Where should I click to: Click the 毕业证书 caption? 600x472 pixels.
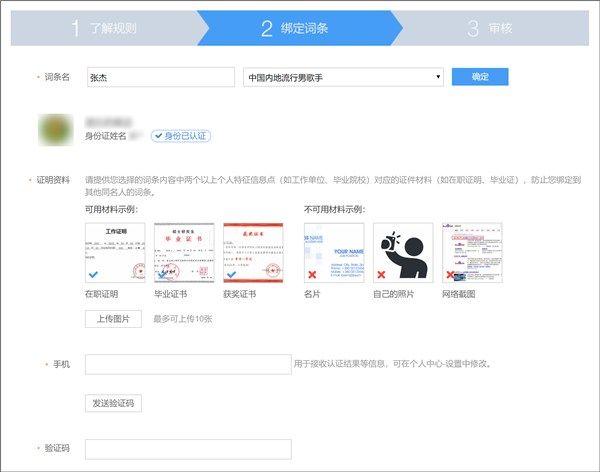(171, 294)
